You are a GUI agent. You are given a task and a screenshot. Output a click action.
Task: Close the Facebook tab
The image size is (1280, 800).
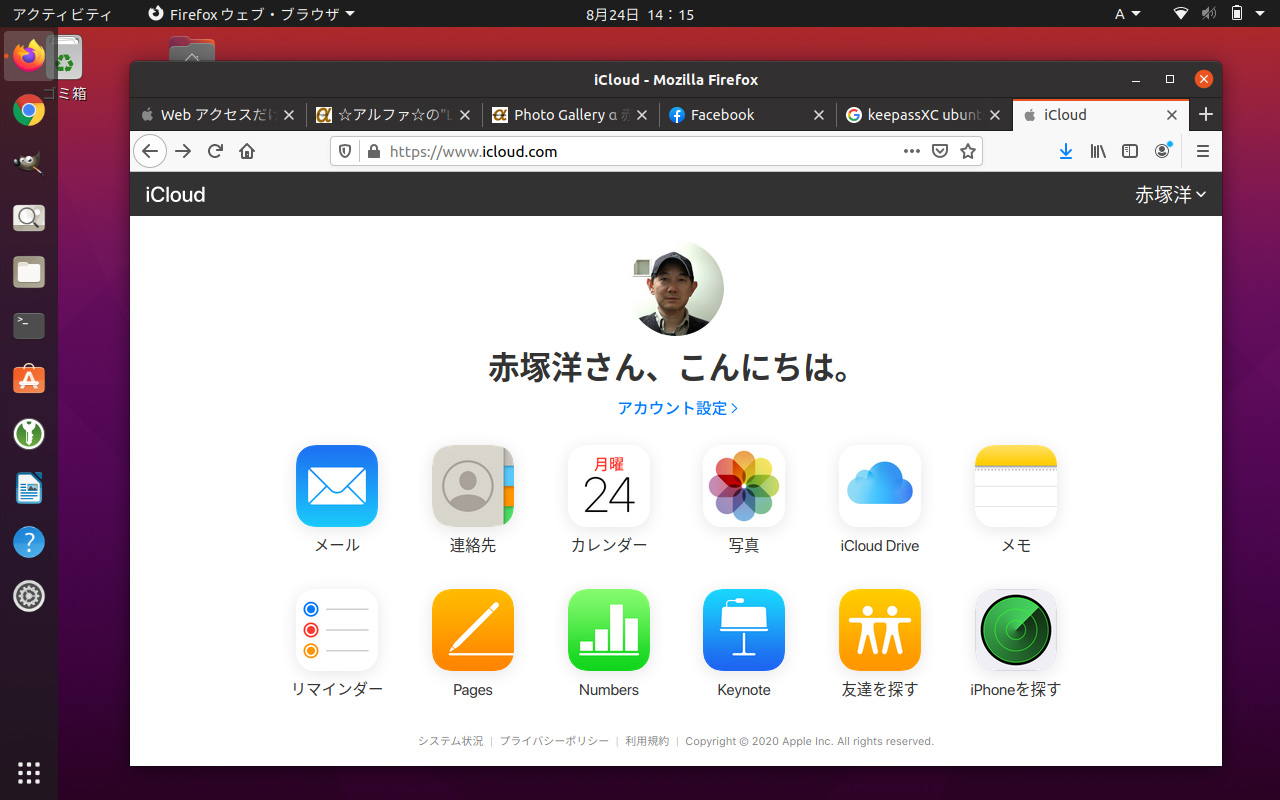tap(819, 115)
